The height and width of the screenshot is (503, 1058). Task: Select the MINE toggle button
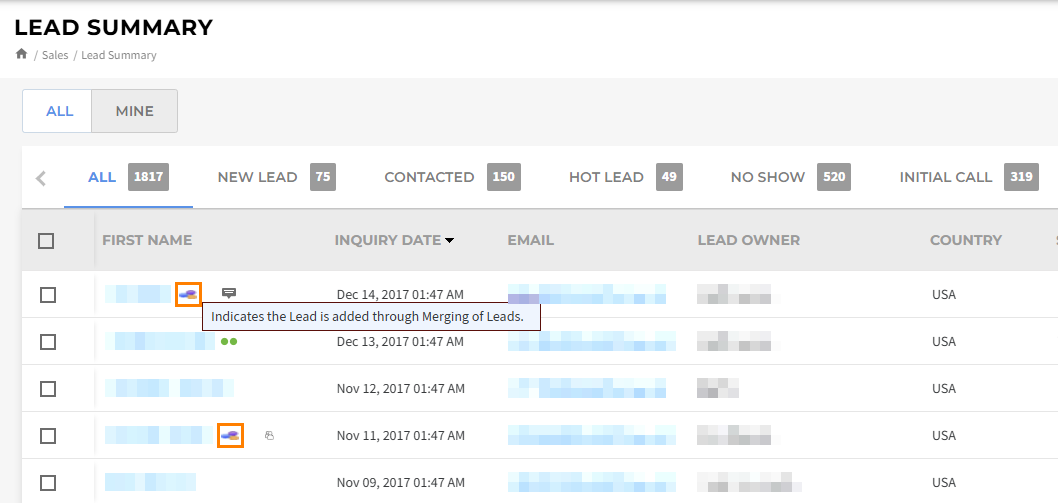[x=135, y=111]
